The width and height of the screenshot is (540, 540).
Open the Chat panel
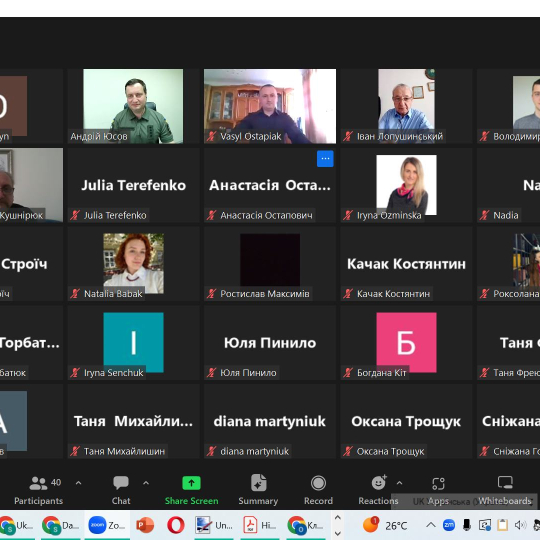[121, 490]
